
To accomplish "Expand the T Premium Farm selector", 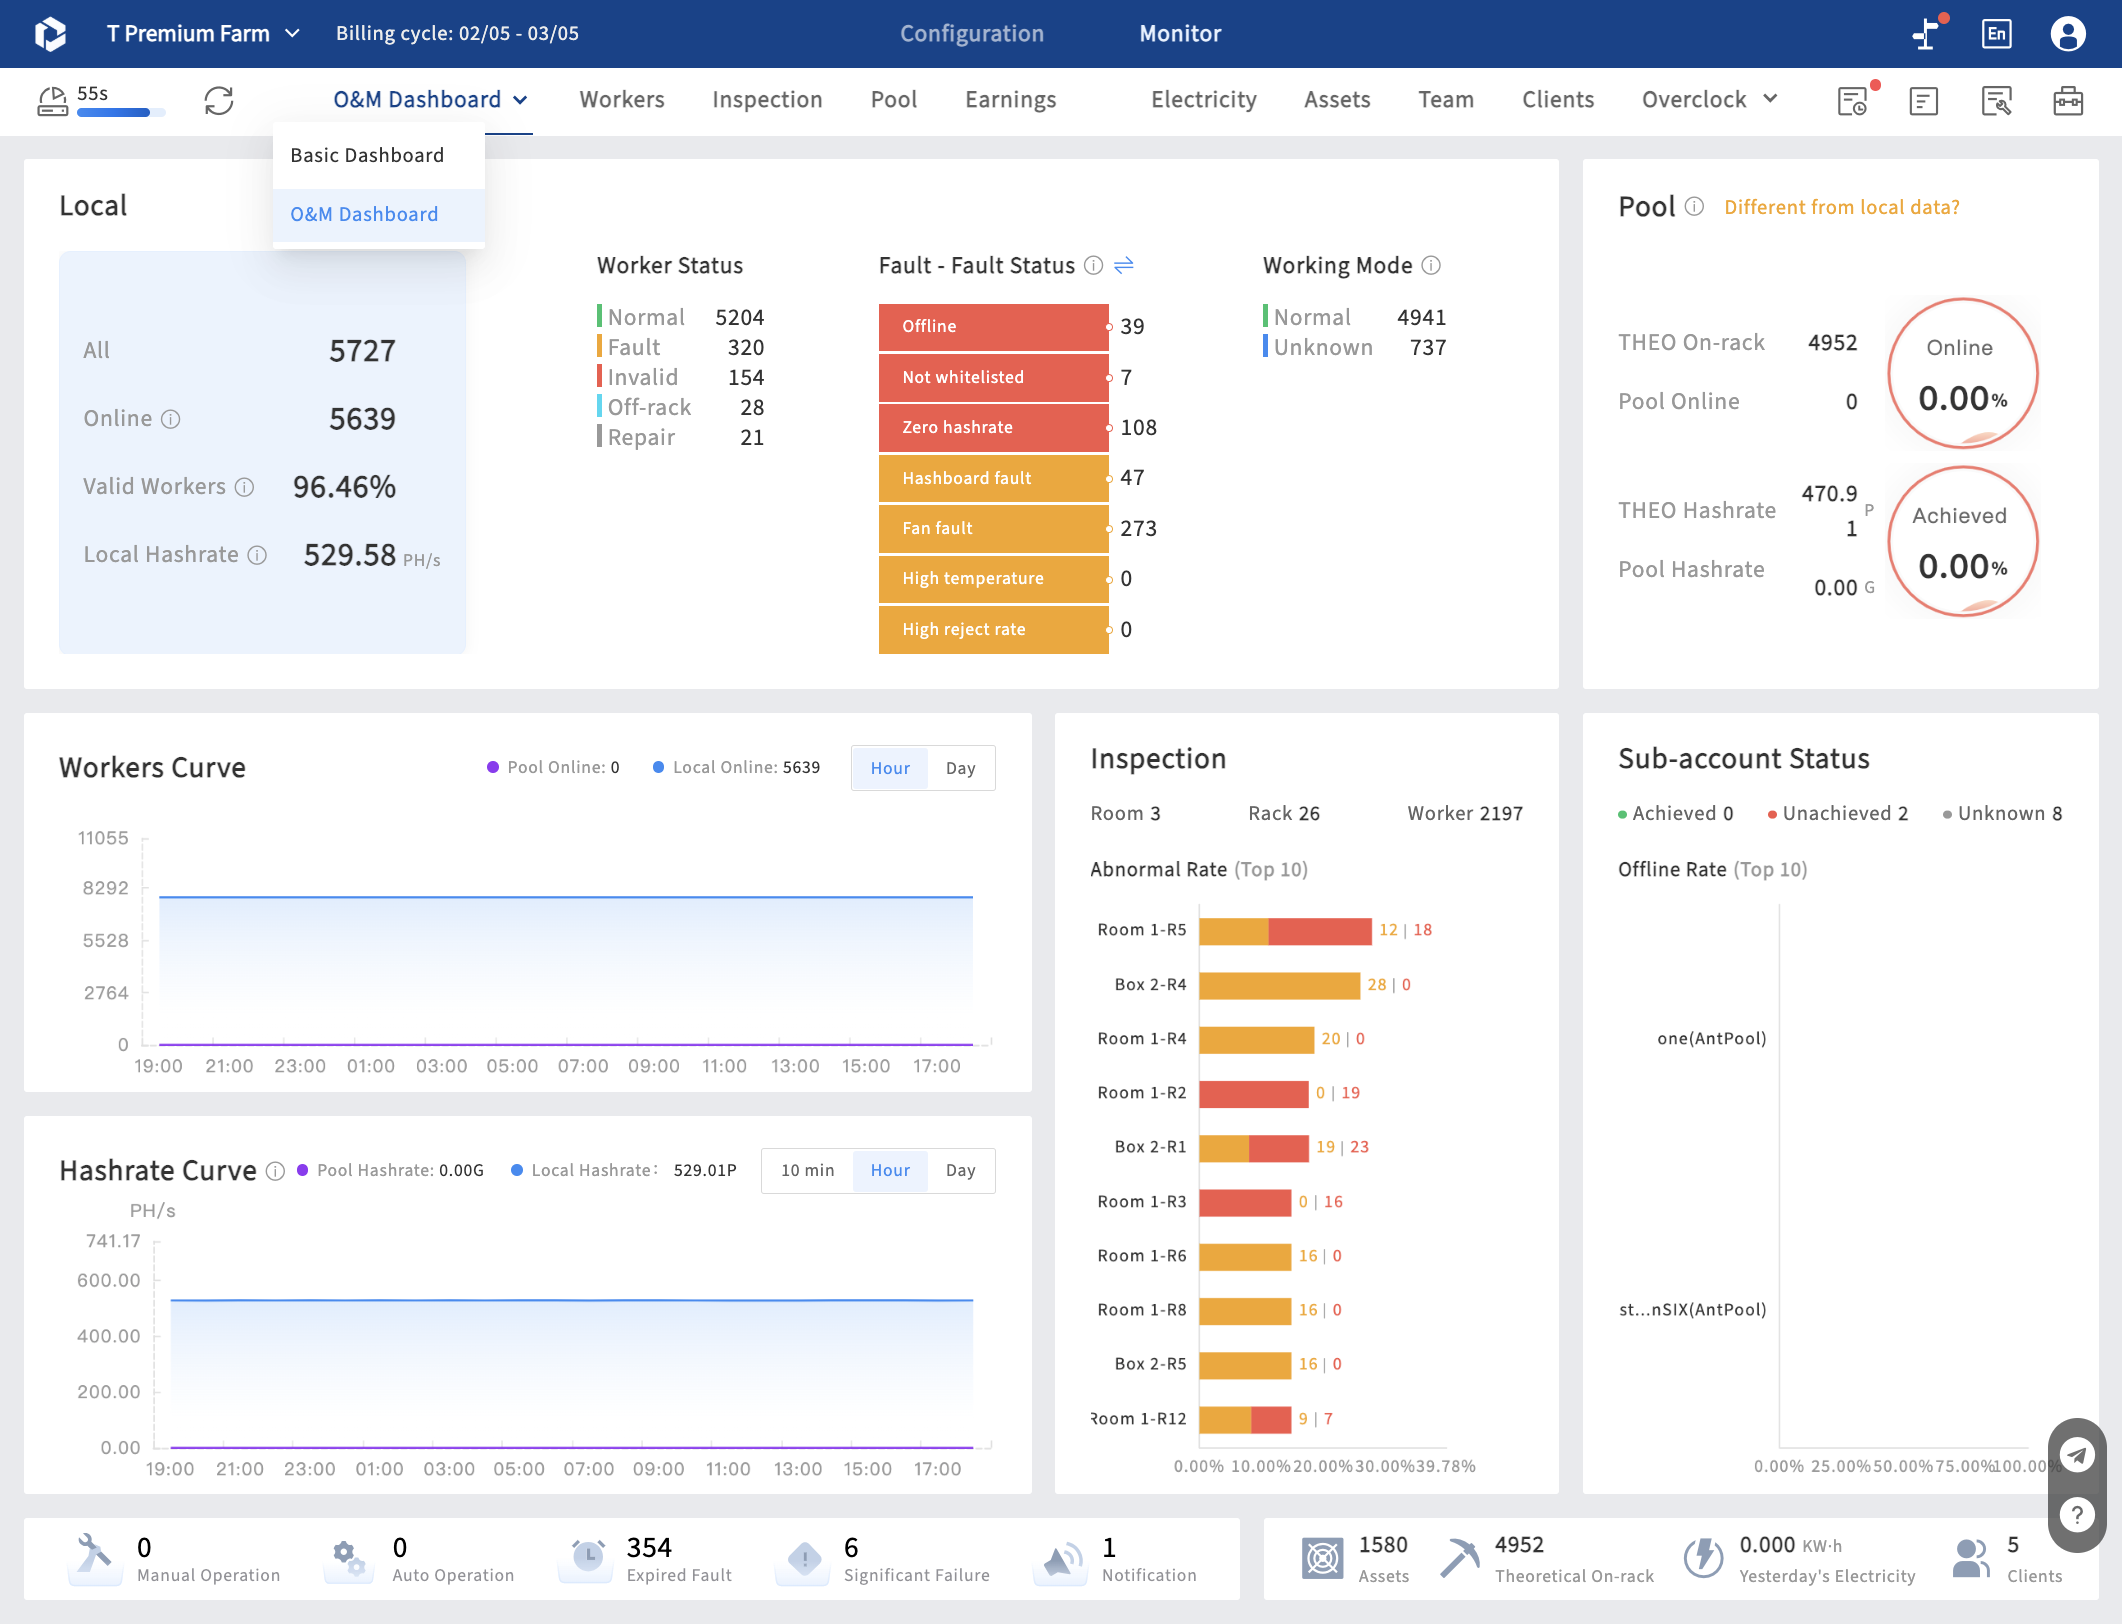I will (203, 34).
